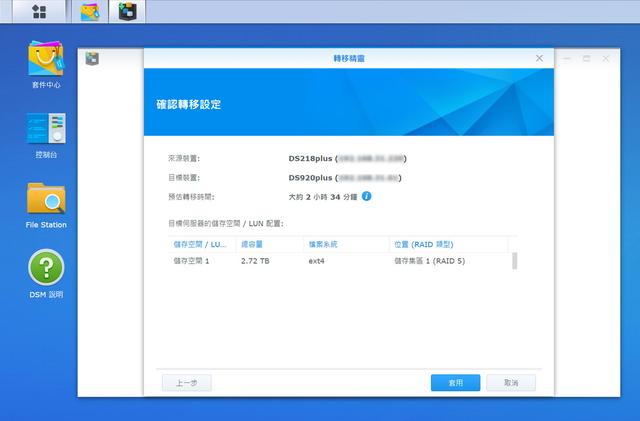
Task: Sort by 儲存空間 / LU... column header
Action: point(202,244)
